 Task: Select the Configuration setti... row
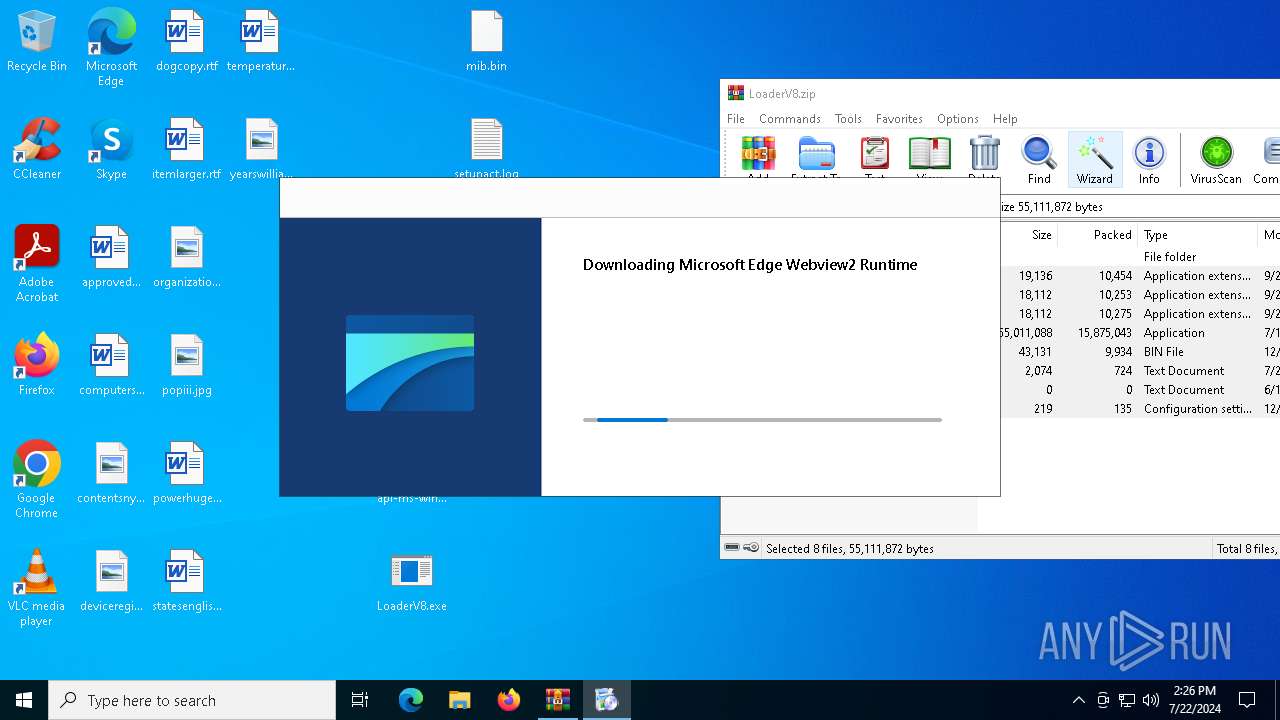click(1140, 409)
